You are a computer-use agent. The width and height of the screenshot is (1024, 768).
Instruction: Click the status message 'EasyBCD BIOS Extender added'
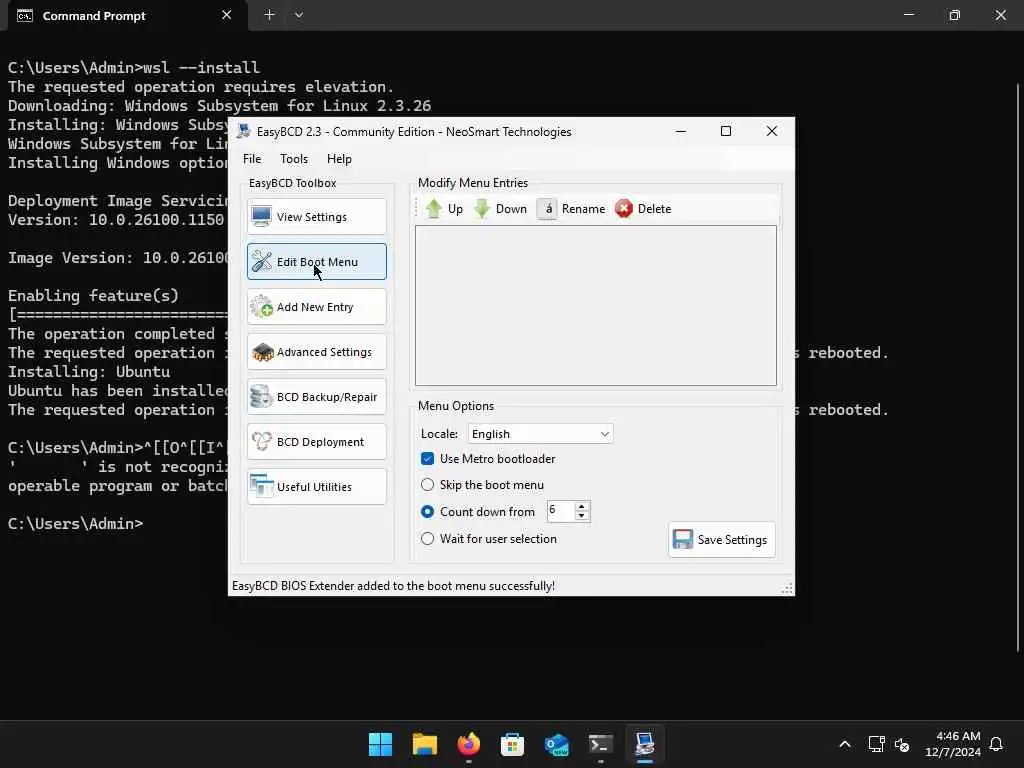click(393, 586)
